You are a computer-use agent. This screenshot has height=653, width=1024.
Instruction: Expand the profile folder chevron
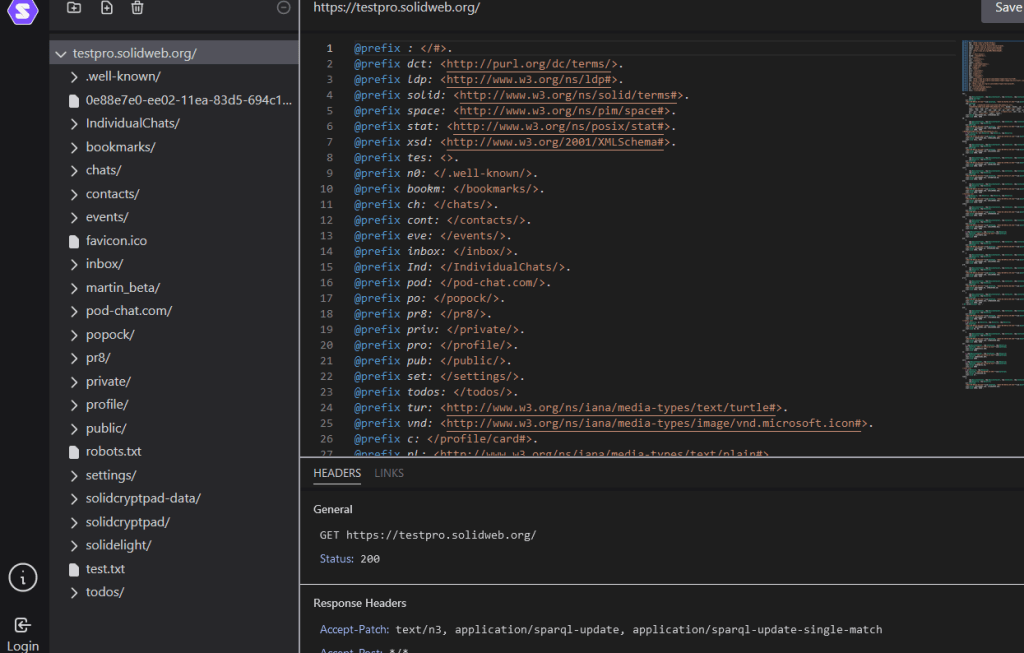pos(75,405)
